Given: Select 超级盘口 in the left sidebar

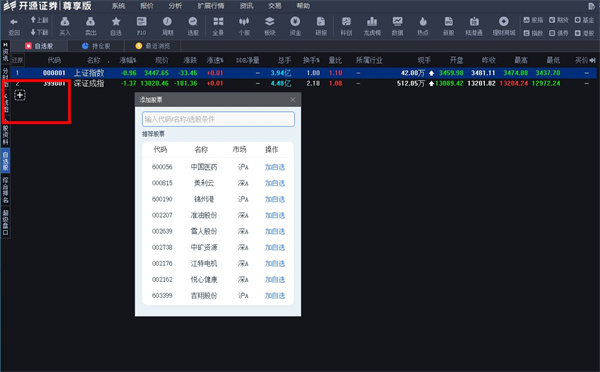Looking at the screenshot, I should pyautogui.click(x=5, y=222).
